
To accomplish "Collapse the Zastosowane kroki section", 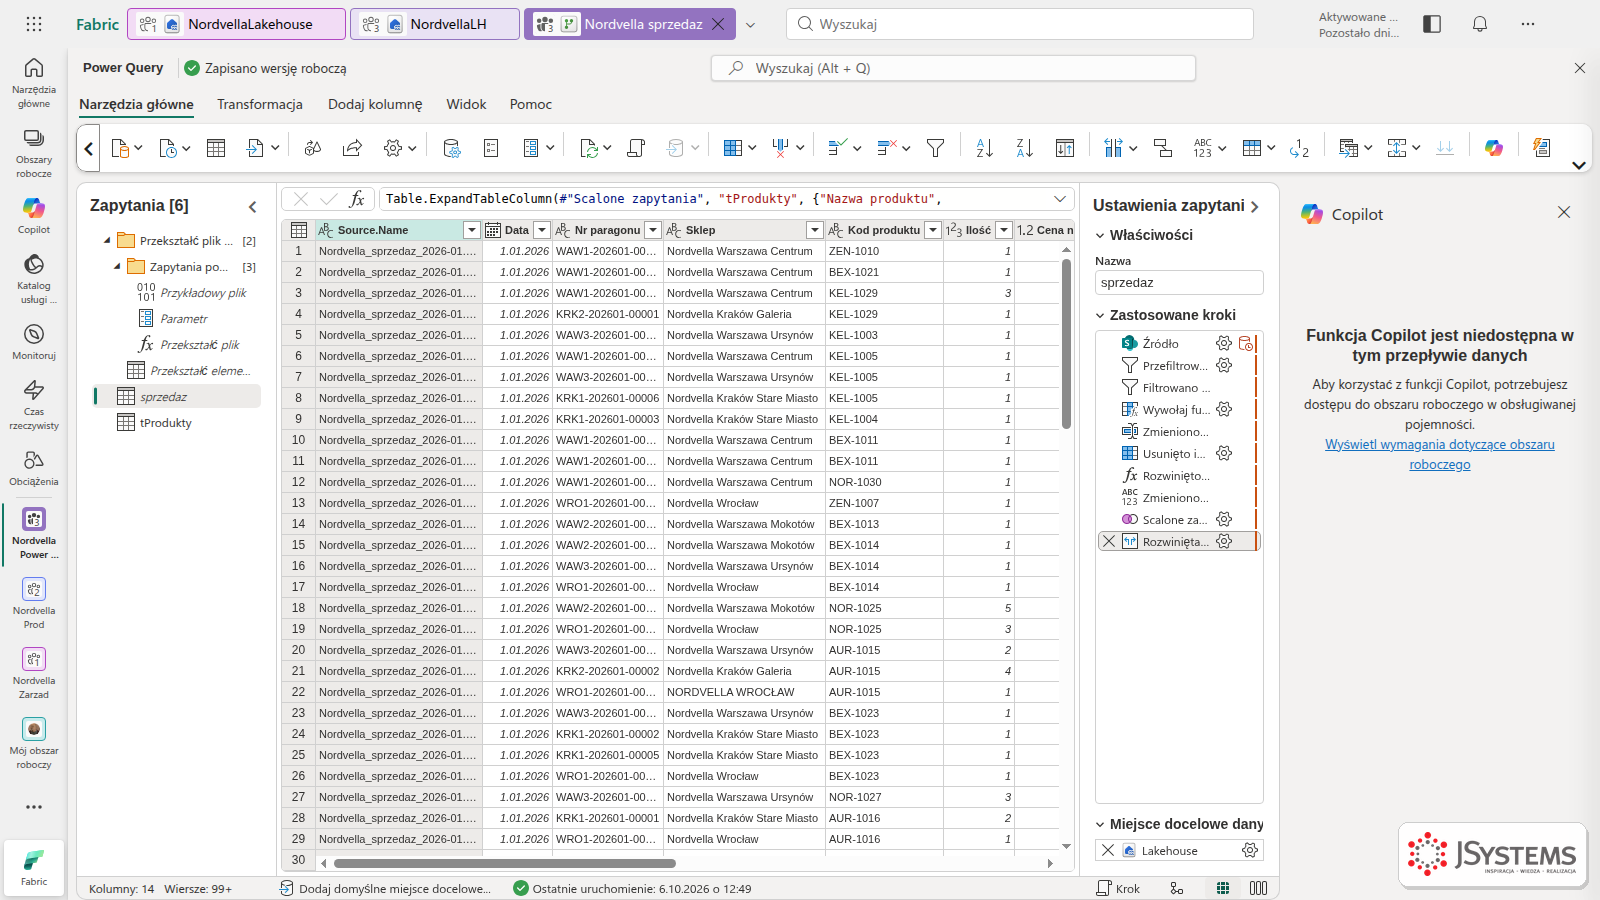I will [1100, 315].
